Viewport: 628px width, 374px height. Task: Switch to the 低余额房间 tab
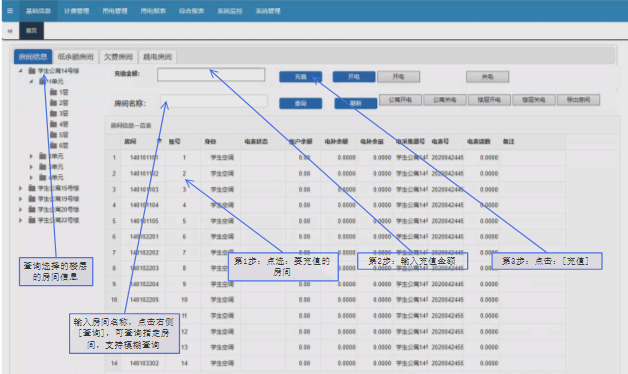point(75,56)
